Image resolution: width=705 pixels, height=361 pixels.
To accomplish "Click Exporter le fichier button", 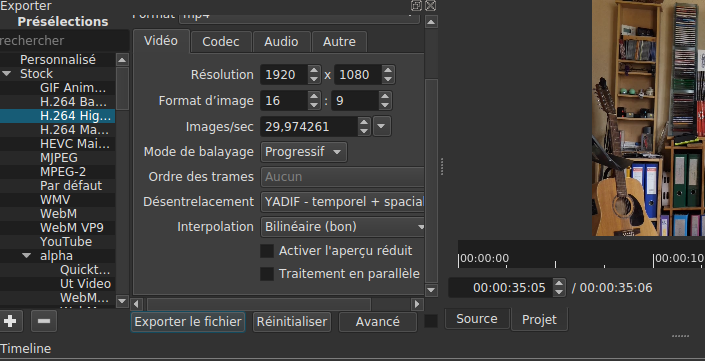I will 188,322.
